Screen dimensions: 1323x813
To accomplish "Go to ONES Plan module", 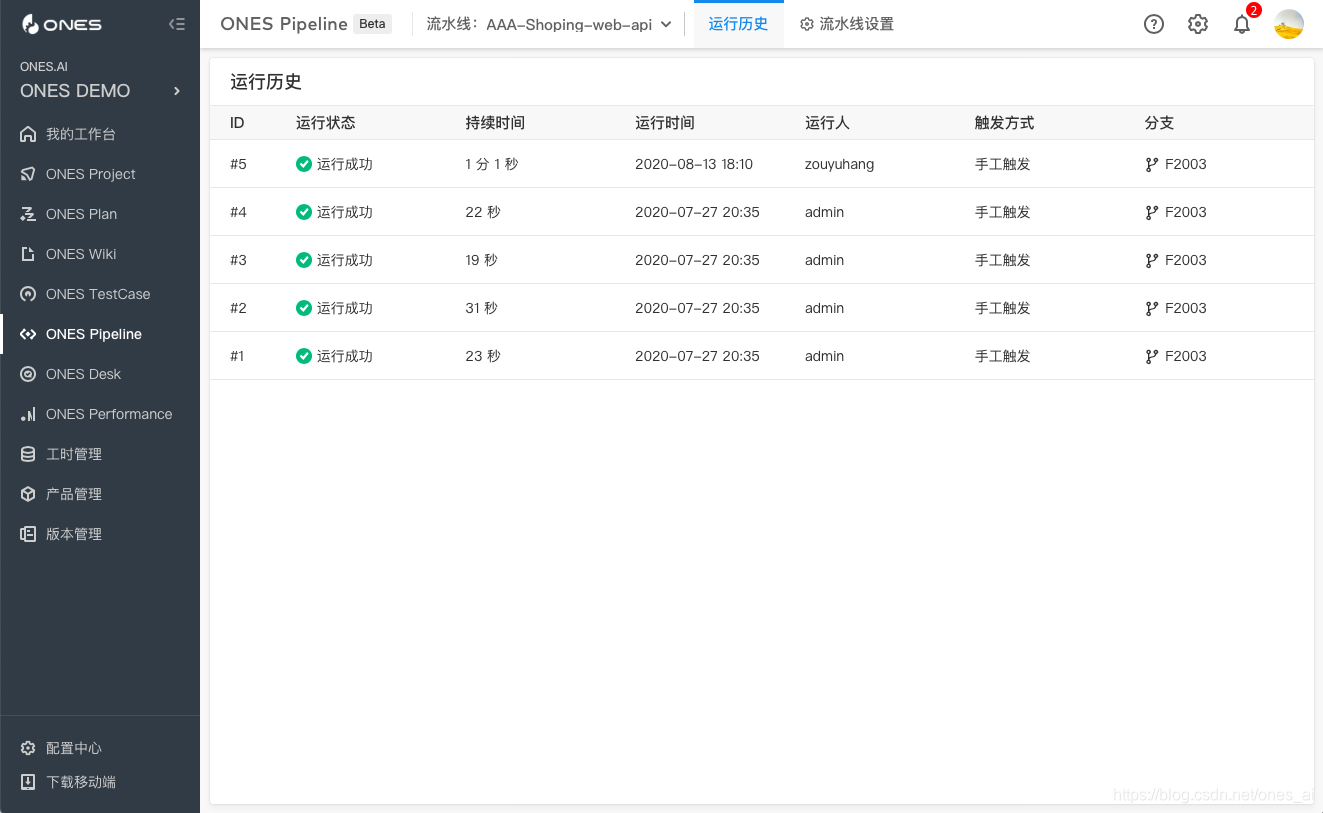I will [x=100, y=214].
